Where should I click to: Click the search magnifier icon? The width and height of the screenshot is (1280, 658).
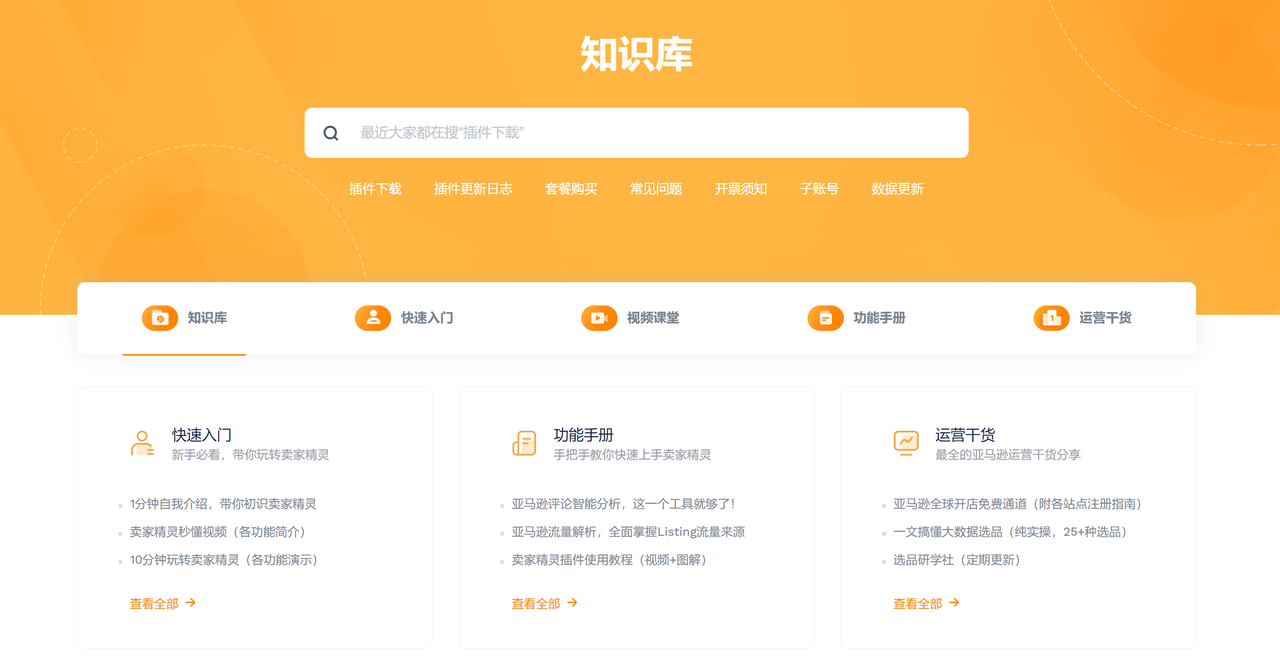tap(331, 133)
